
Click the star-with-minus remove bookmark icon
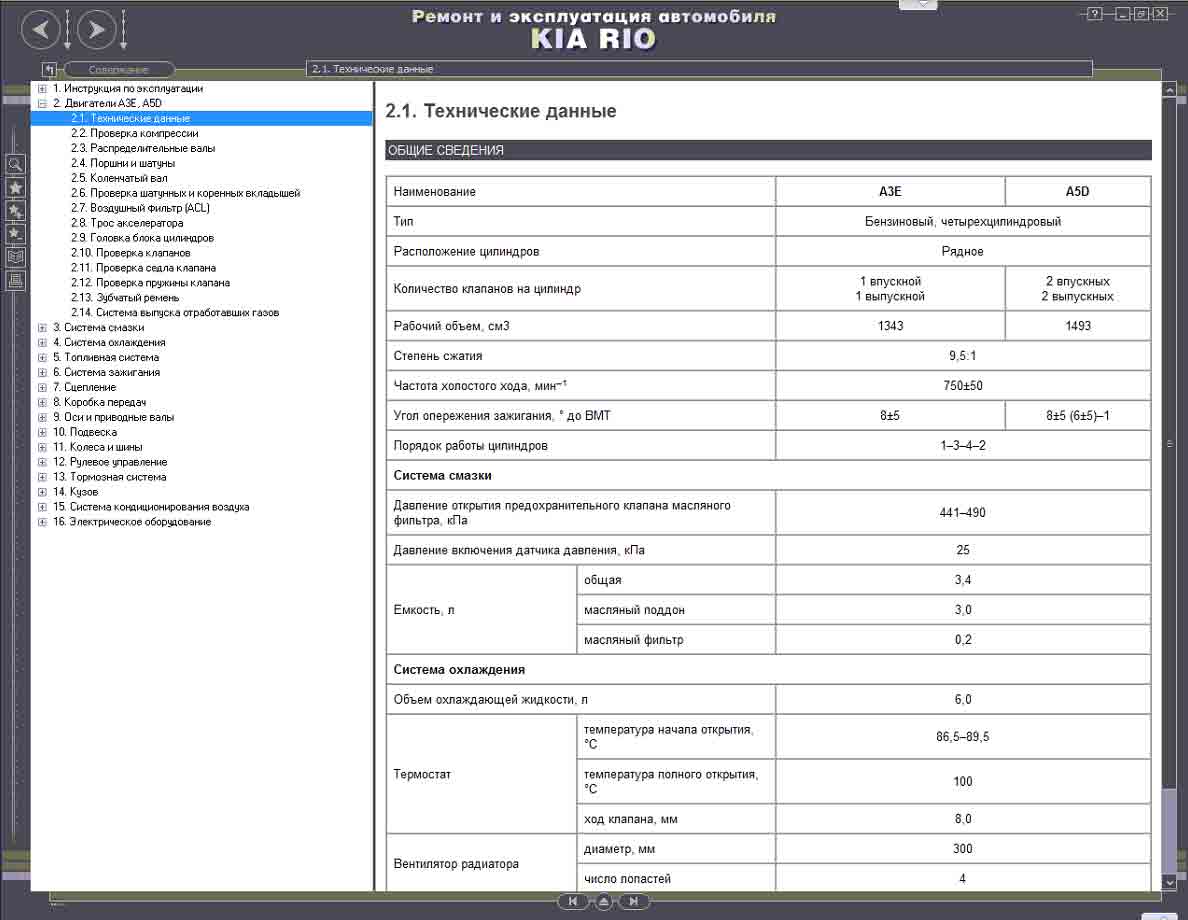tap(15, 234)
